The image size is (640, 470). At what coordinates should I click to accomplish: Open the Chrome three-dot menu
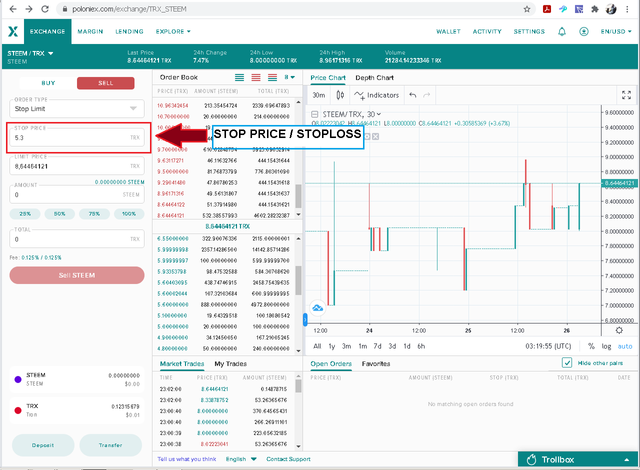pos(627,9)
